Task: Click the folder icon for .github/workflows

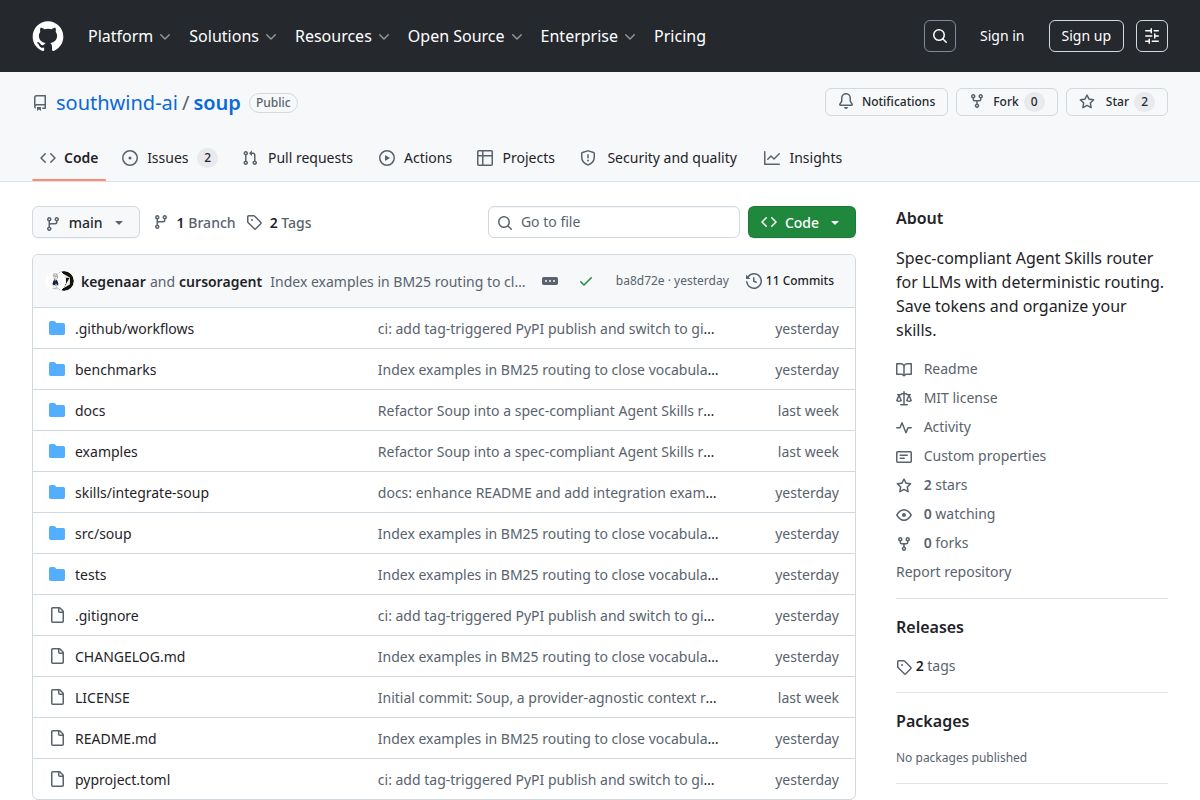Action: [x=57, y=329]
